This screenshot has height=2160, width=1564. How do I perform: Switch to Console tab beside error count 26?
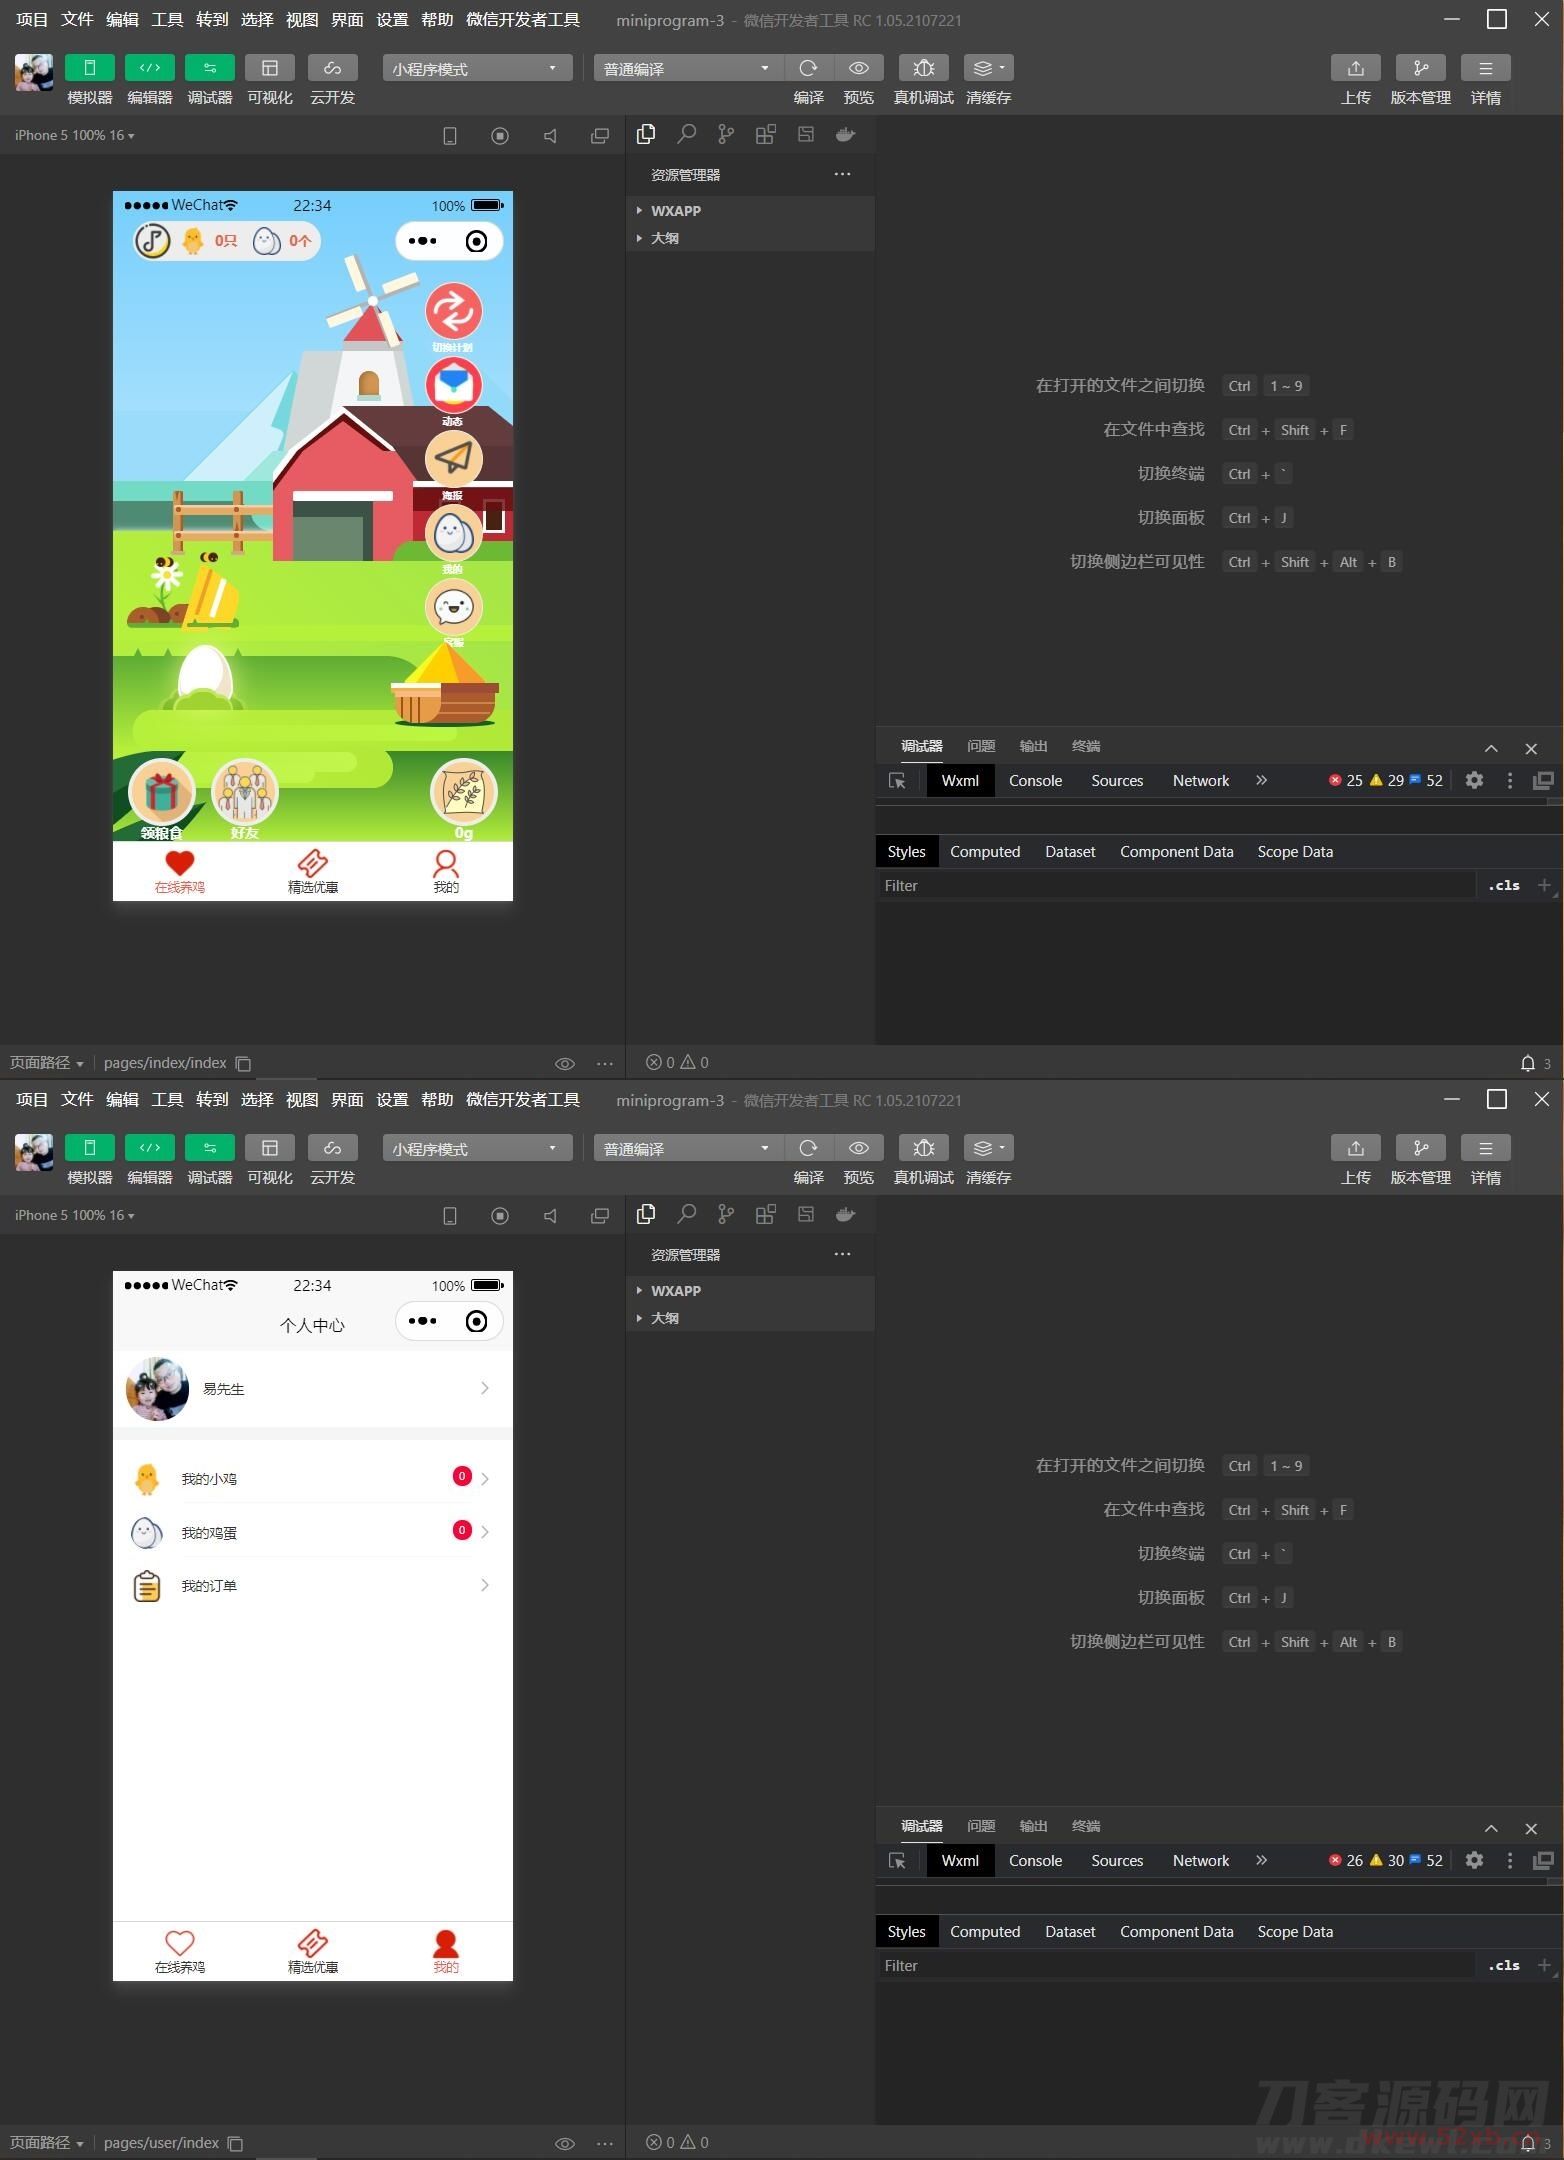pyautogui.click(x=1035, y=1861)
